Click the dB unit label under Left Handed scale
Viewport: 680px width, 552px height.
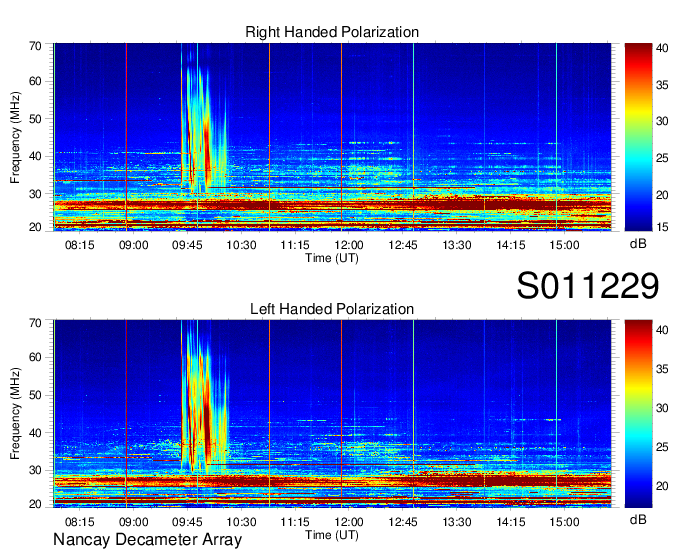pyautogui.click(x=638, y=519)
